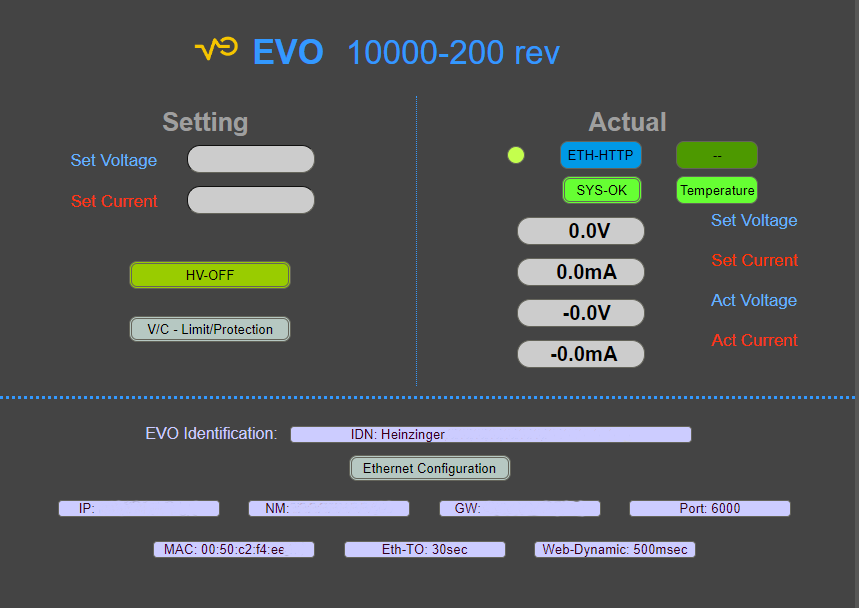
Task: Click the Web-Dynamic: 500msec field
Action: point(615,550)
